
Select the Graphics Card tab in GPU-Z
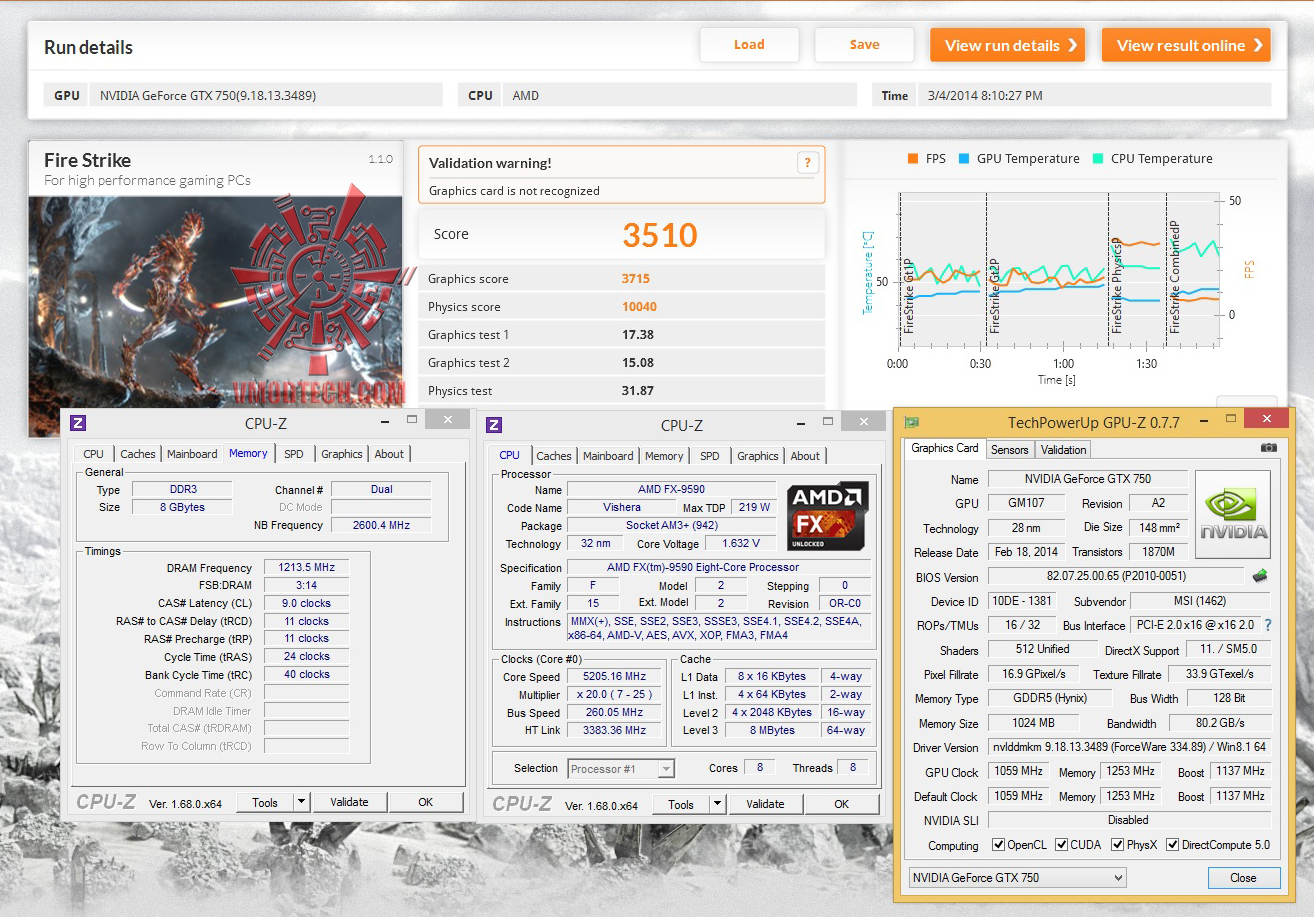[x=945, y=448]
